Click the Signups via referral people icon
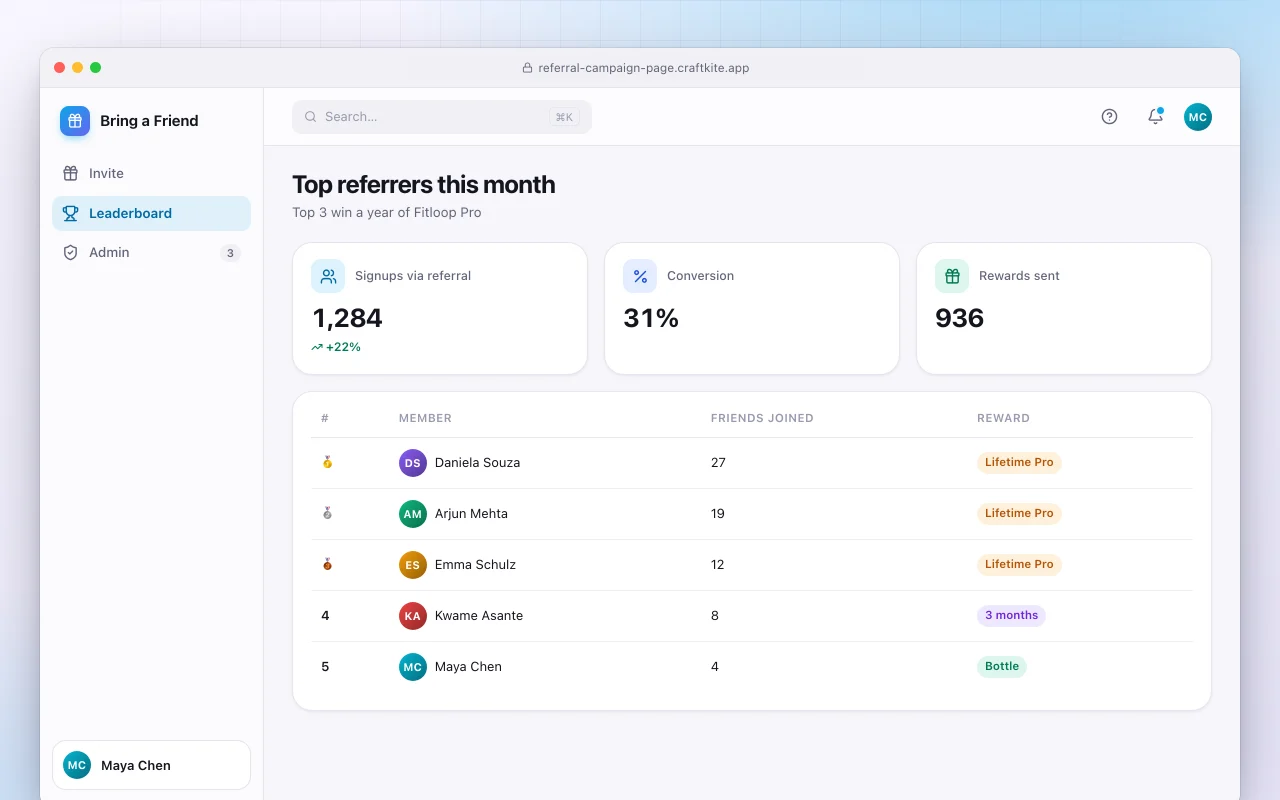The height and width of the screenshot is (800, 1280). [x=328, y=276]
